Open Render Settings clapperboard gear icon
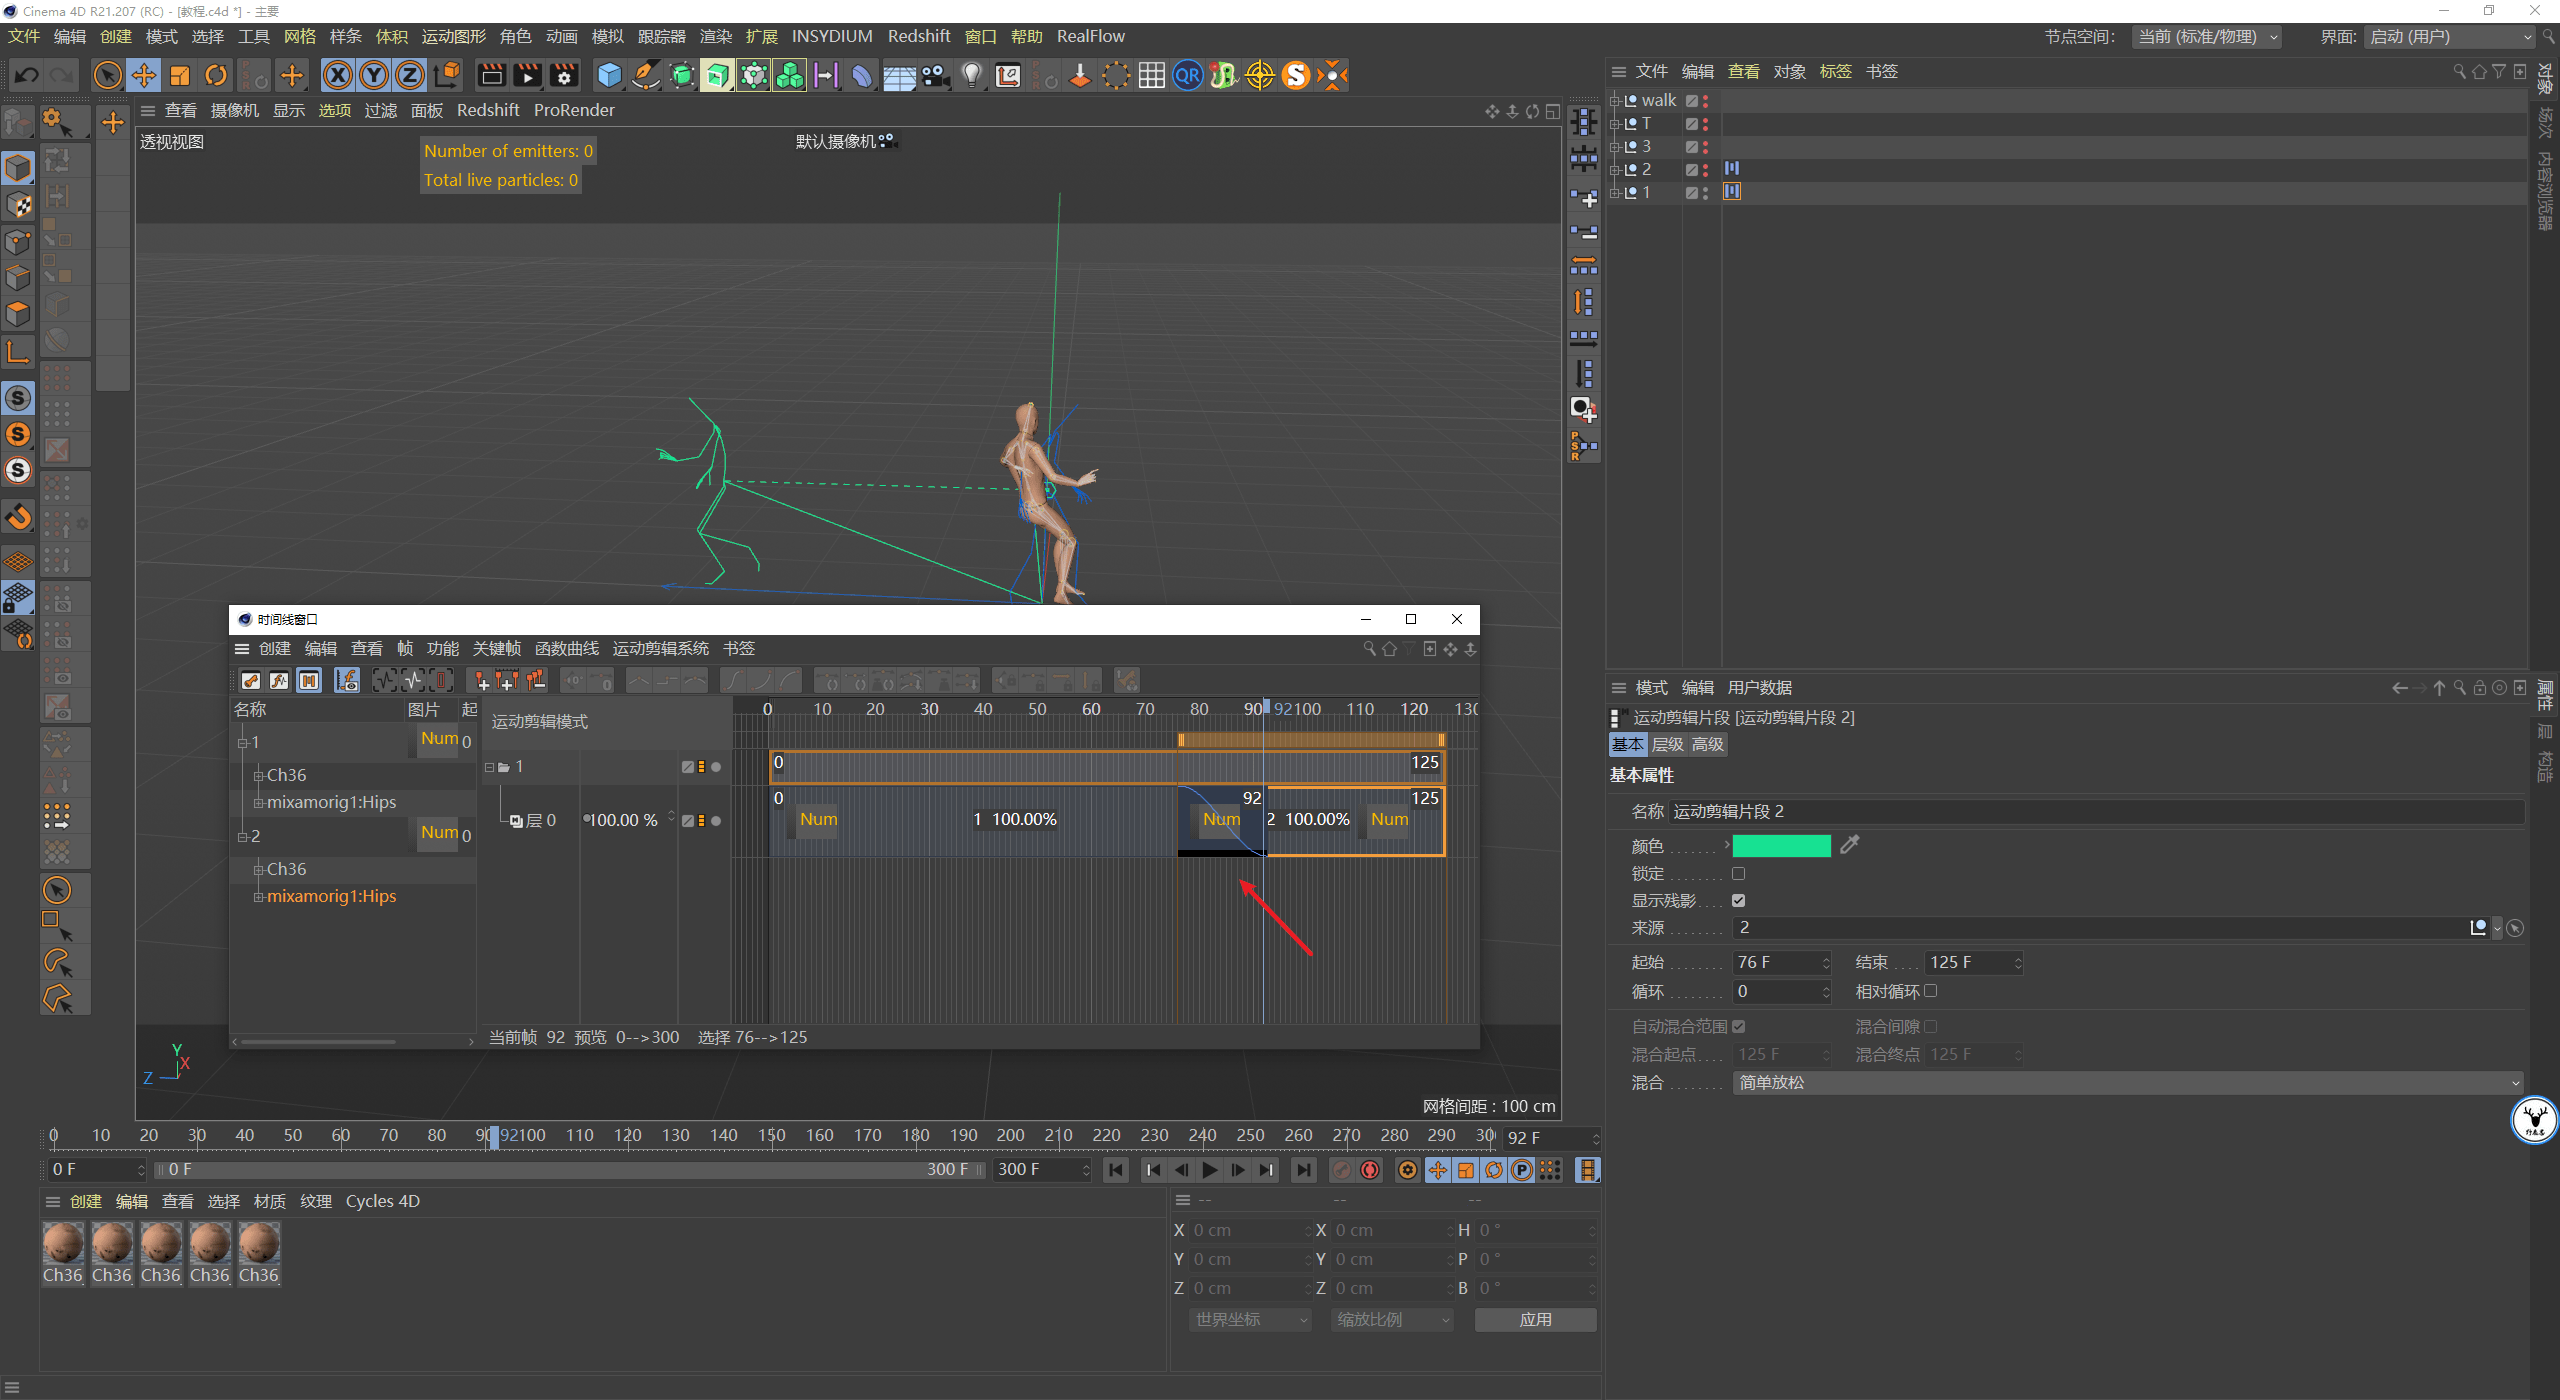The image size is (2560, 1400). tap(564, 75)
